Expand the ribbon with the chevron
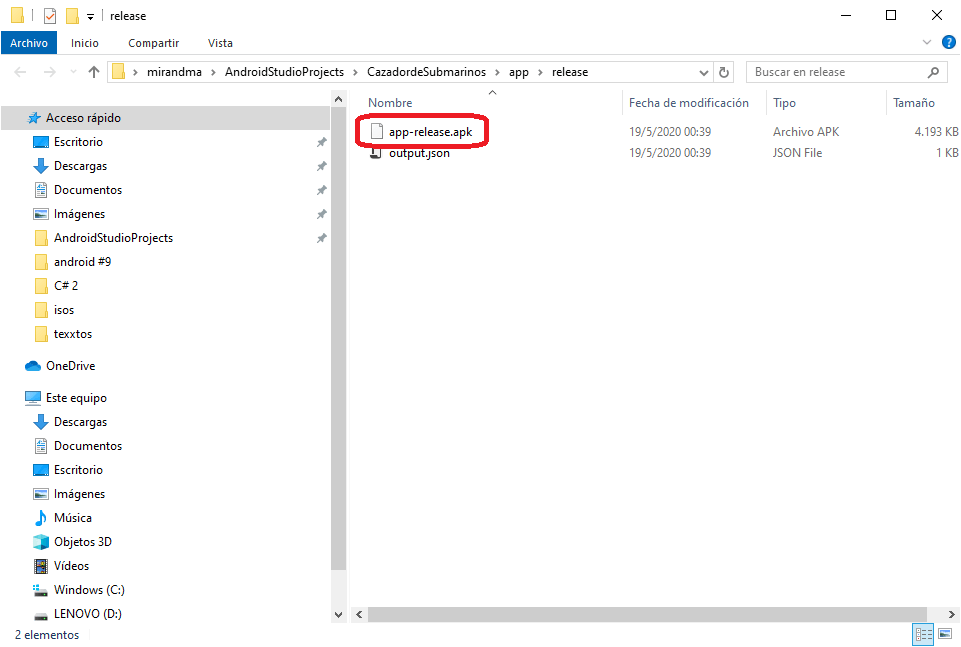The width and height of the screenshot is (961, 647). [x=926, y=42]
